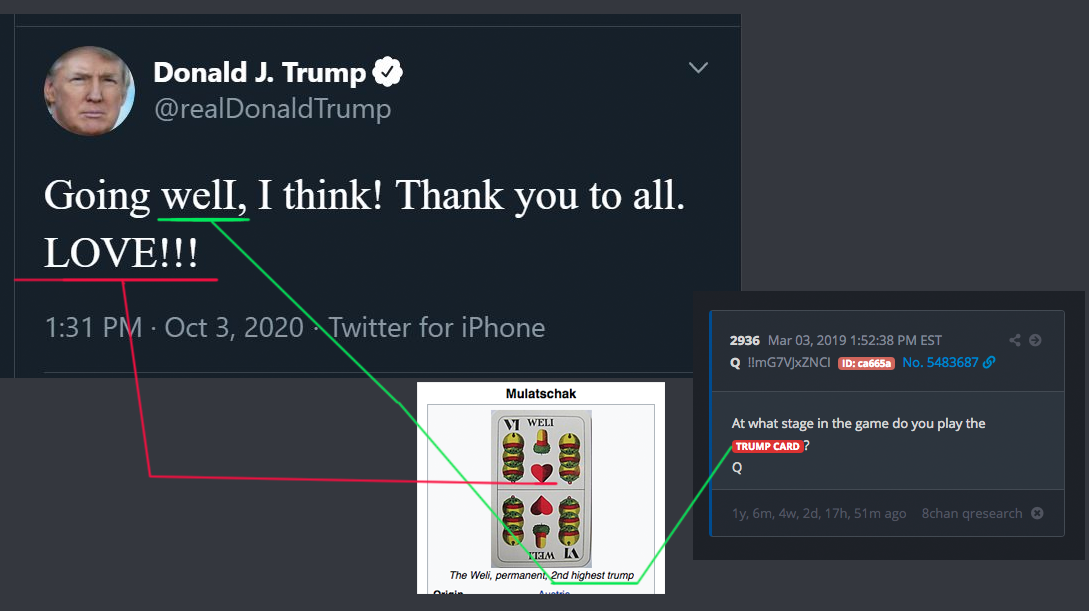
Task: Click the ID: ca665a badge
Action: (866, 362)
